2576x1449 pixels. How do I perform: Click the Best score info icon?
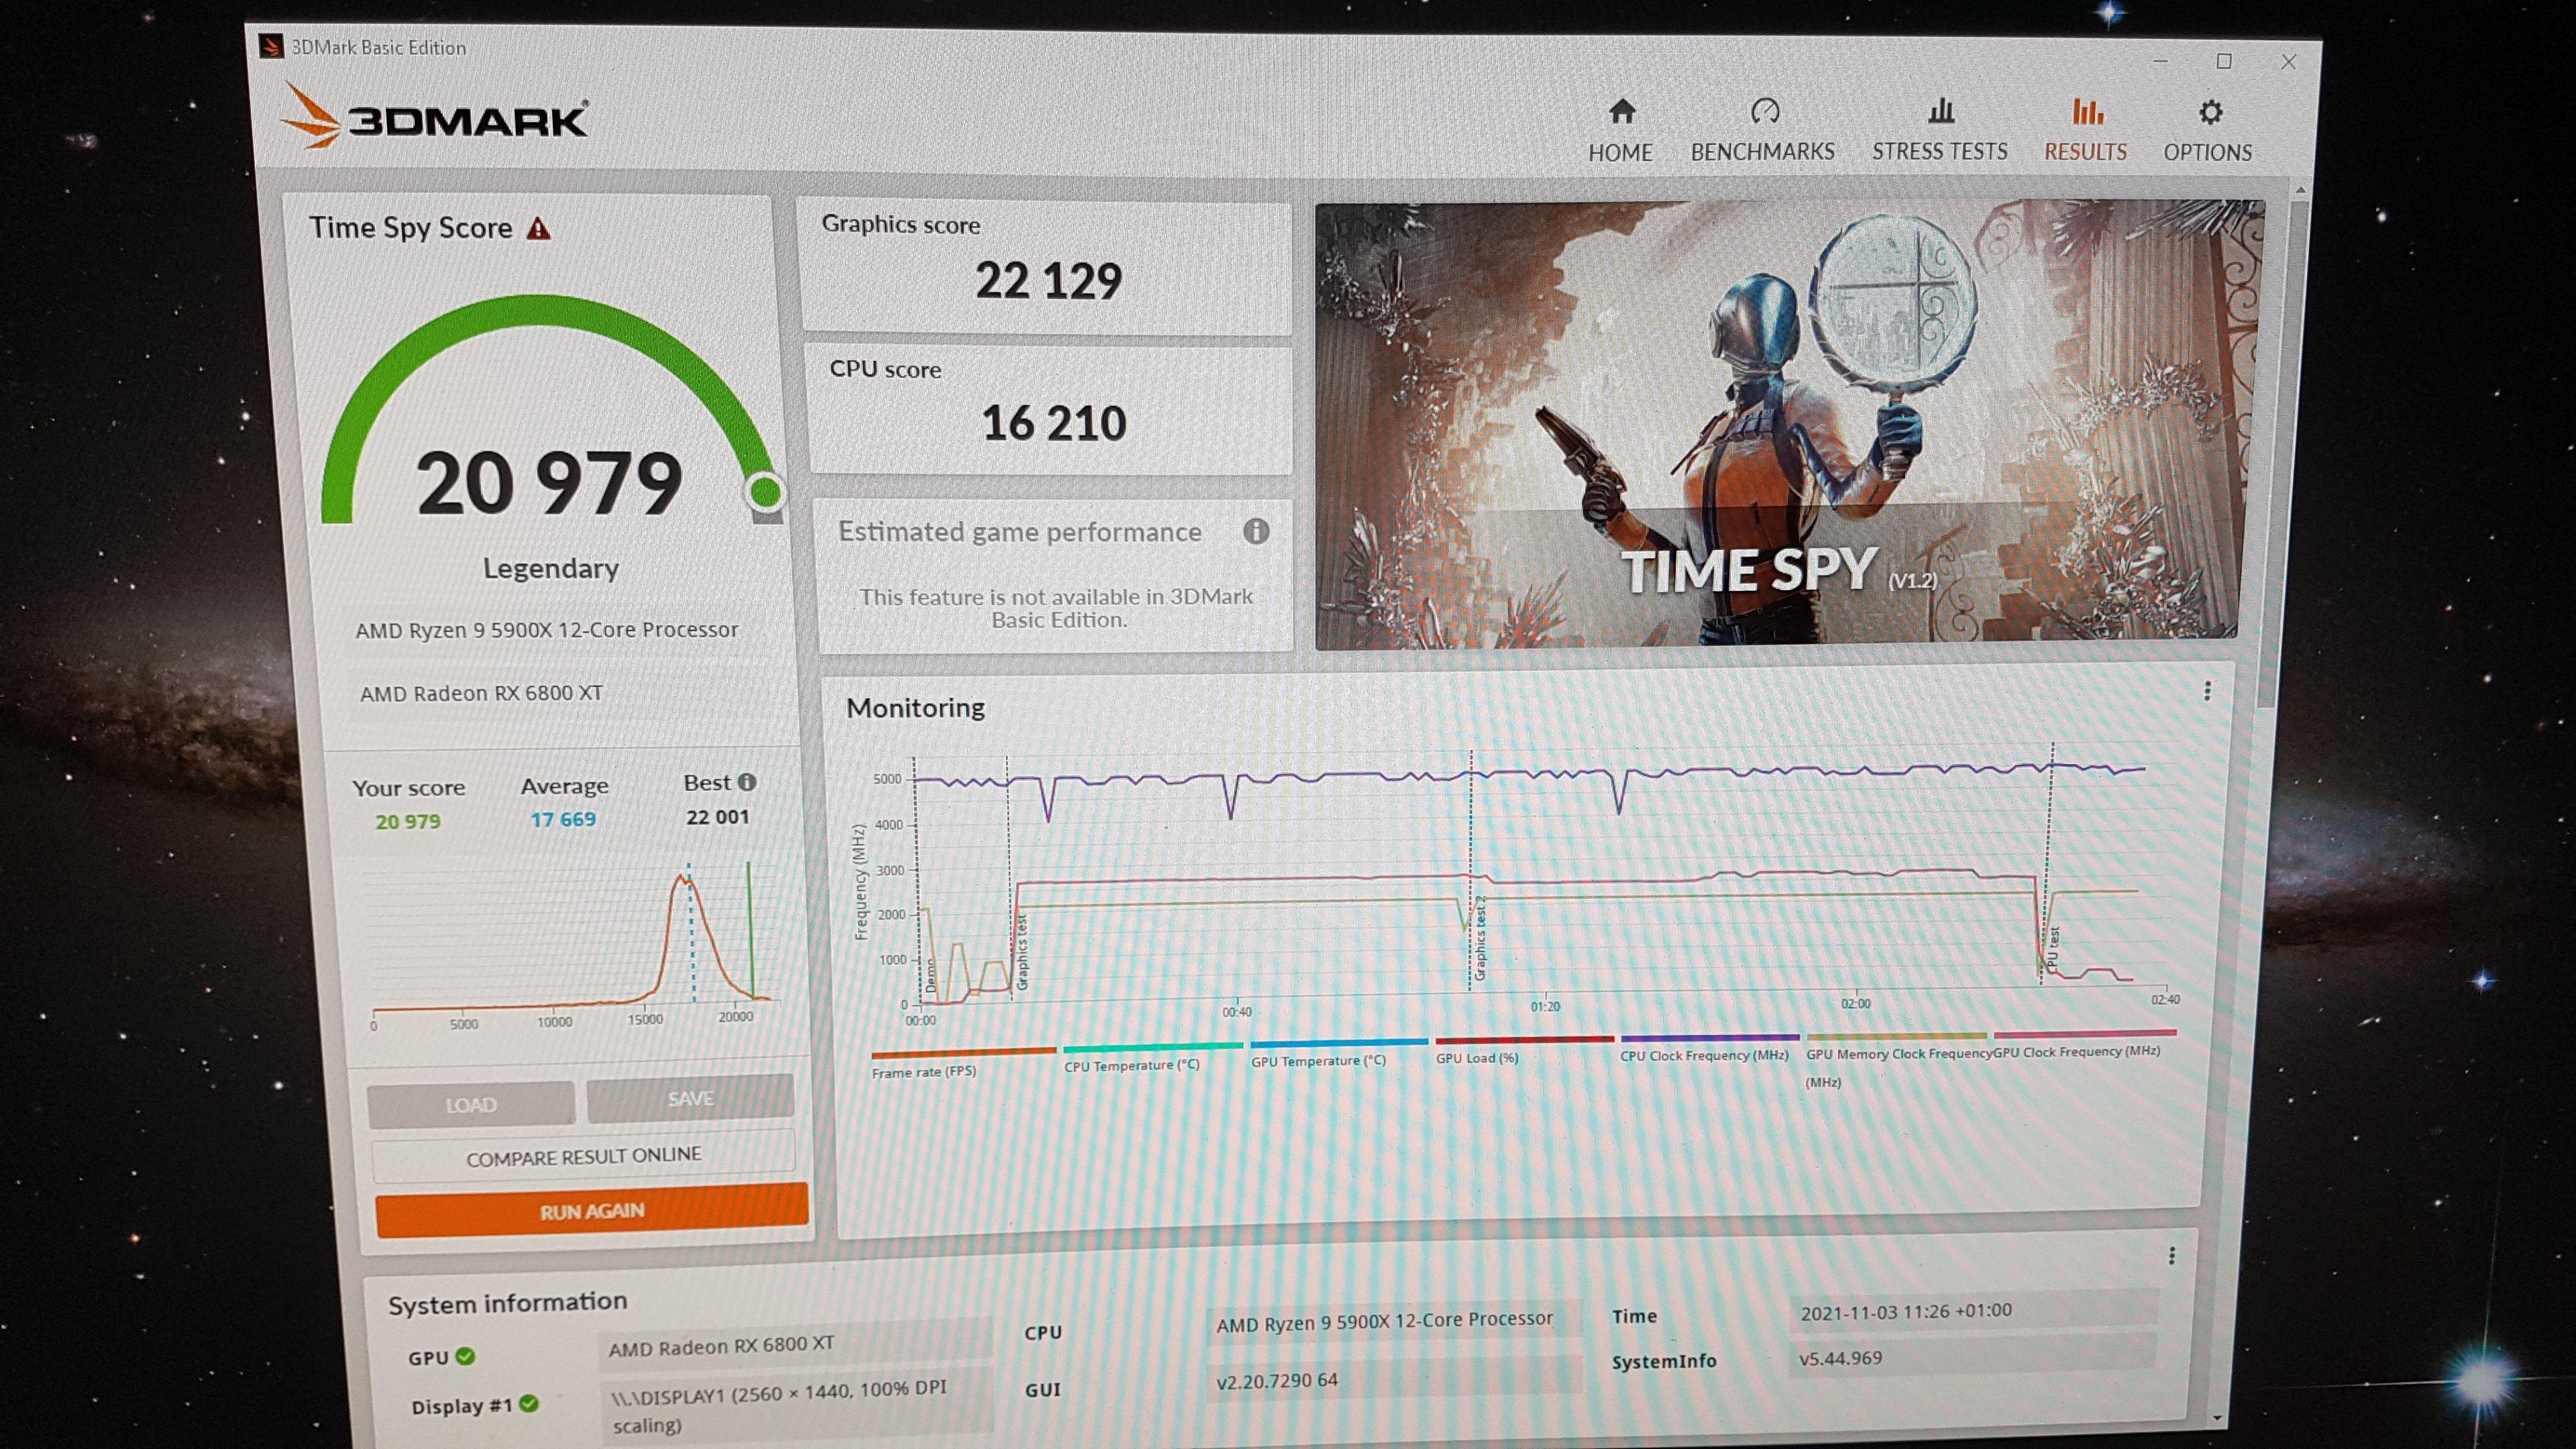pyautogui.click(x=747, y=782)
